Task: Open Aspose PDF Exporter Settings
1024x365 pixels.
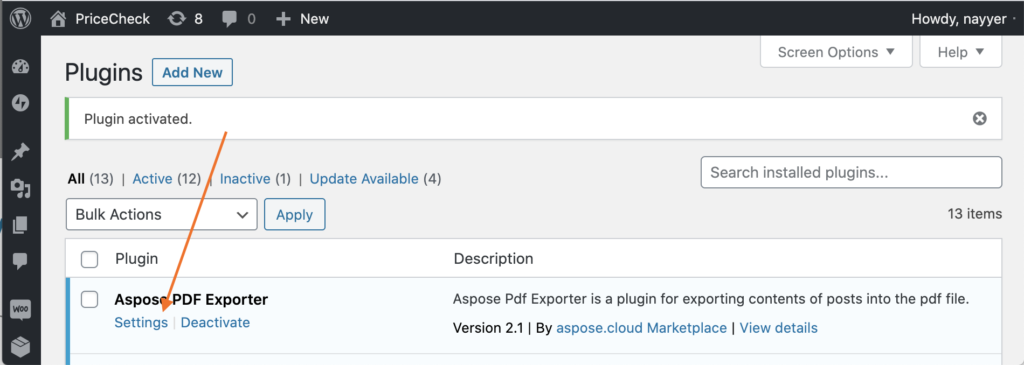Action: coord(141,323)
